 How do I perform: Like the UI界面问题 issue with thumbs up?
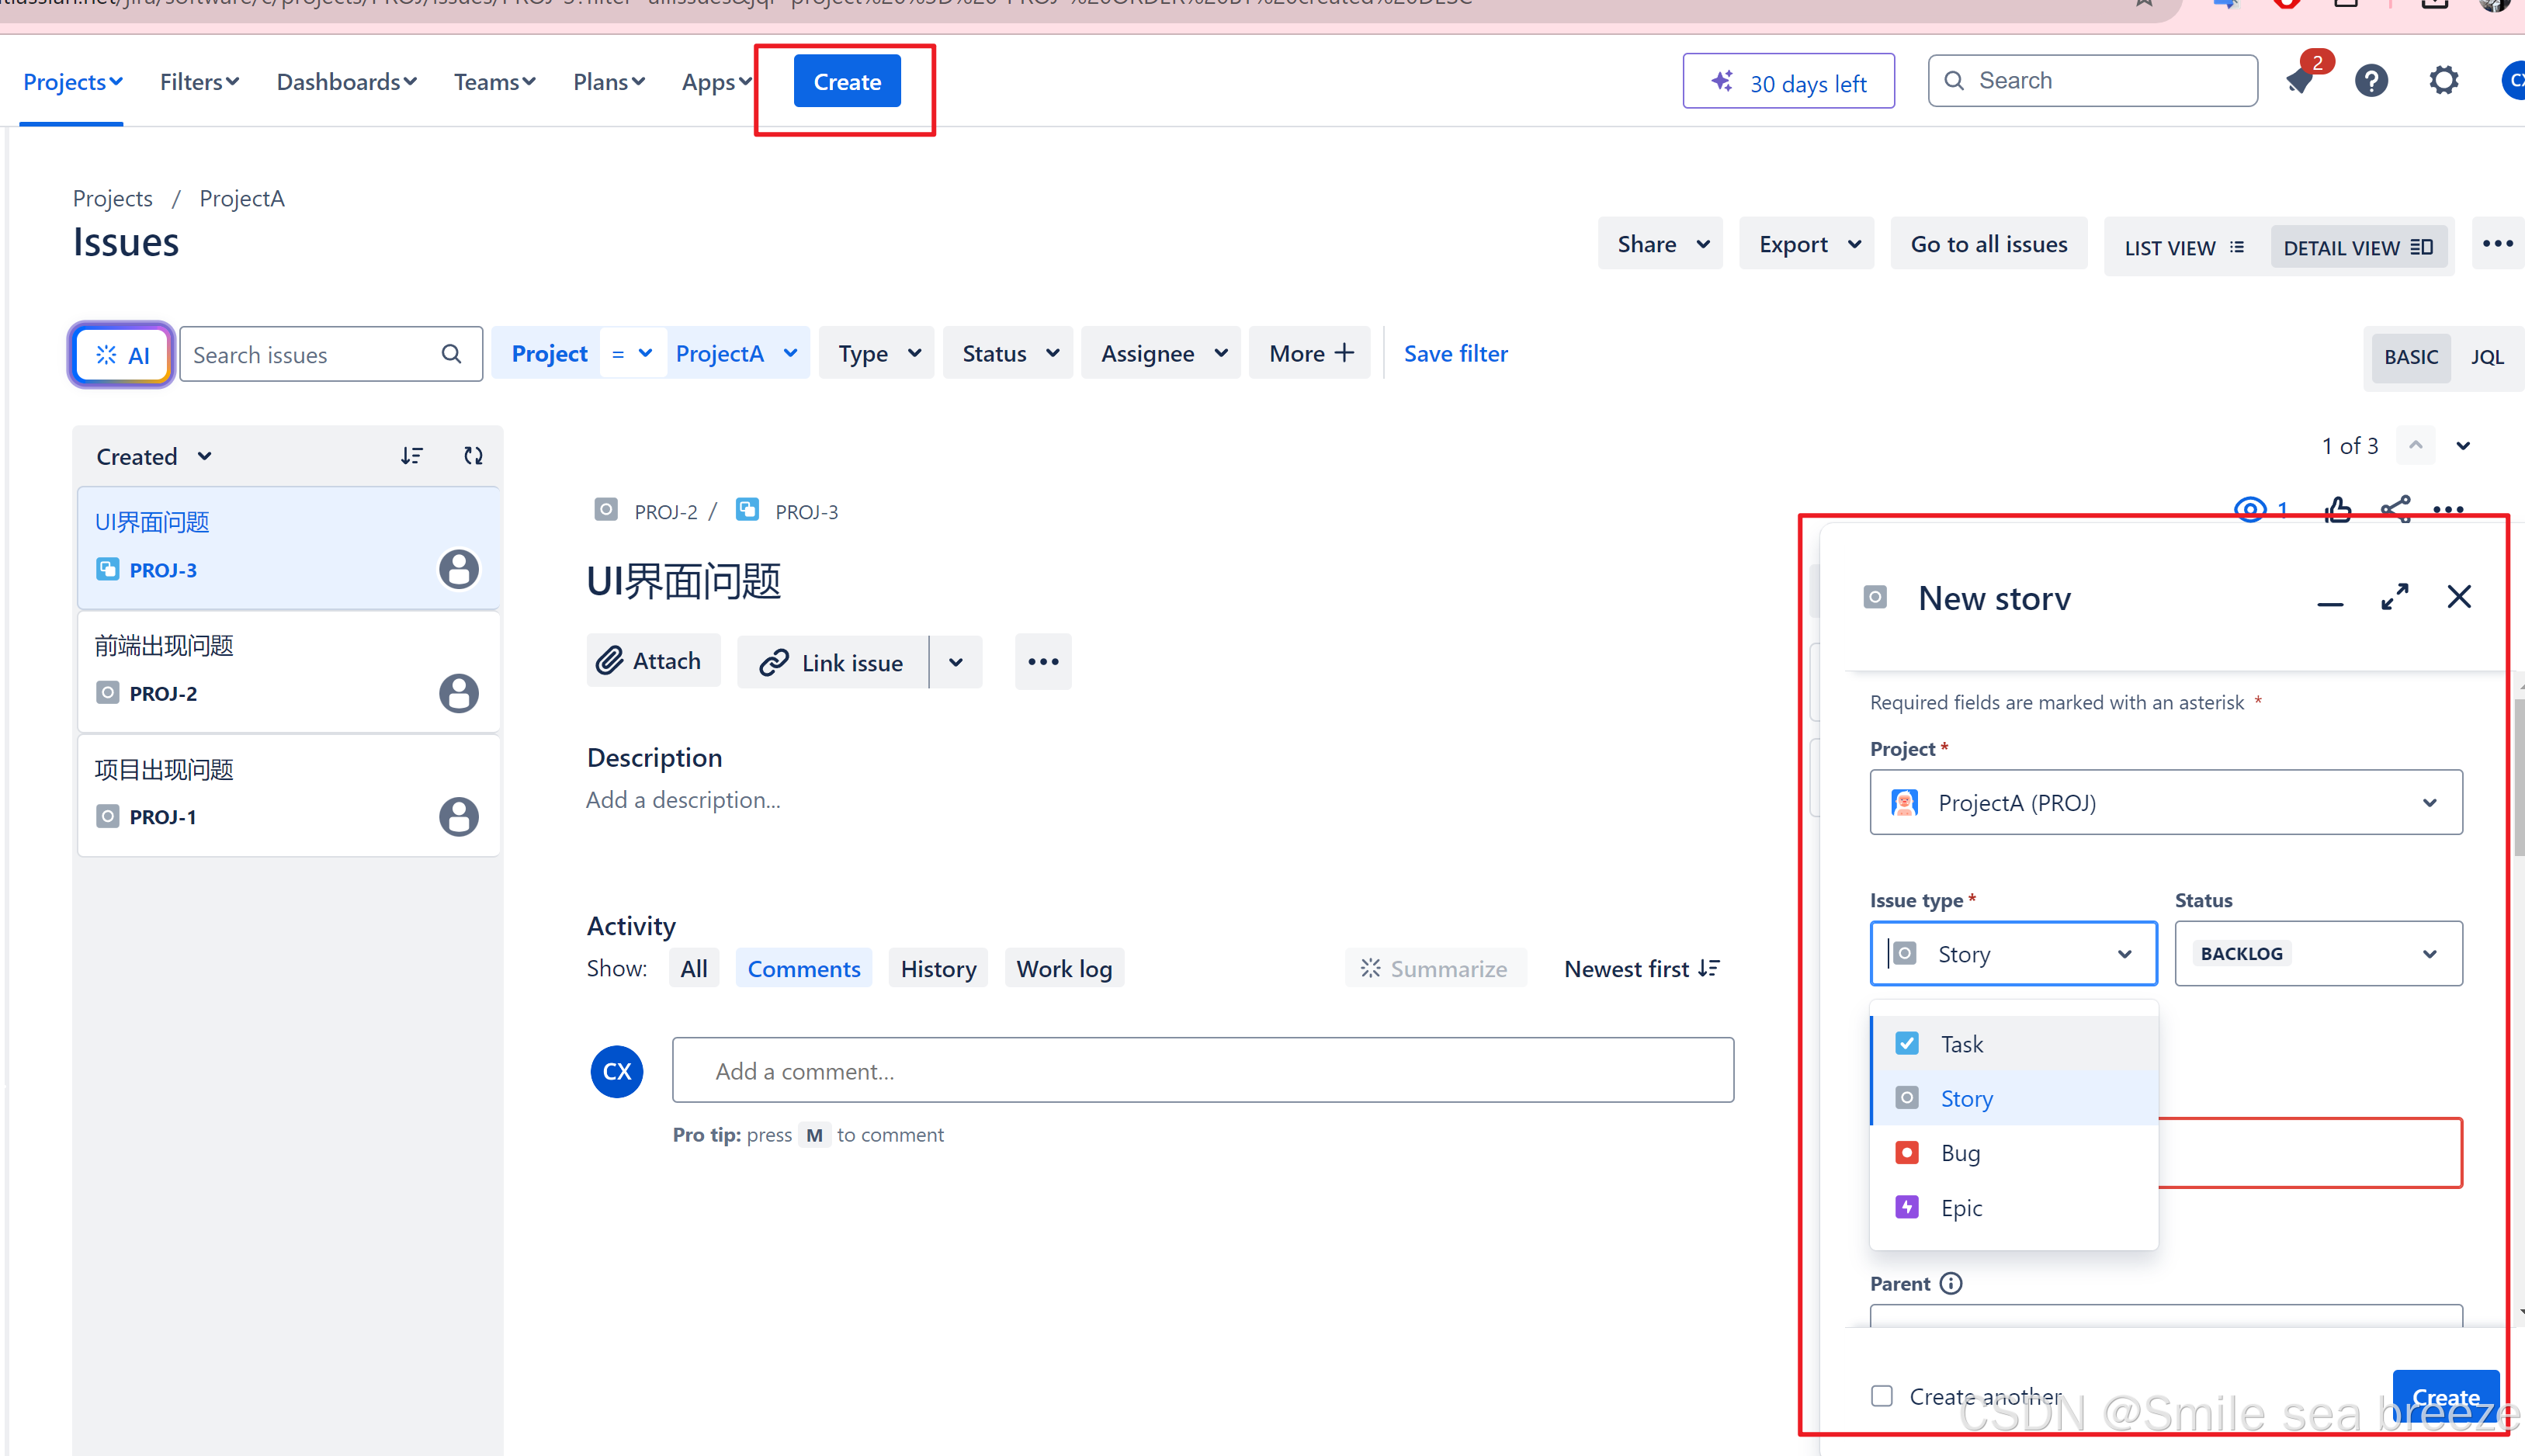click(2338, 509)
